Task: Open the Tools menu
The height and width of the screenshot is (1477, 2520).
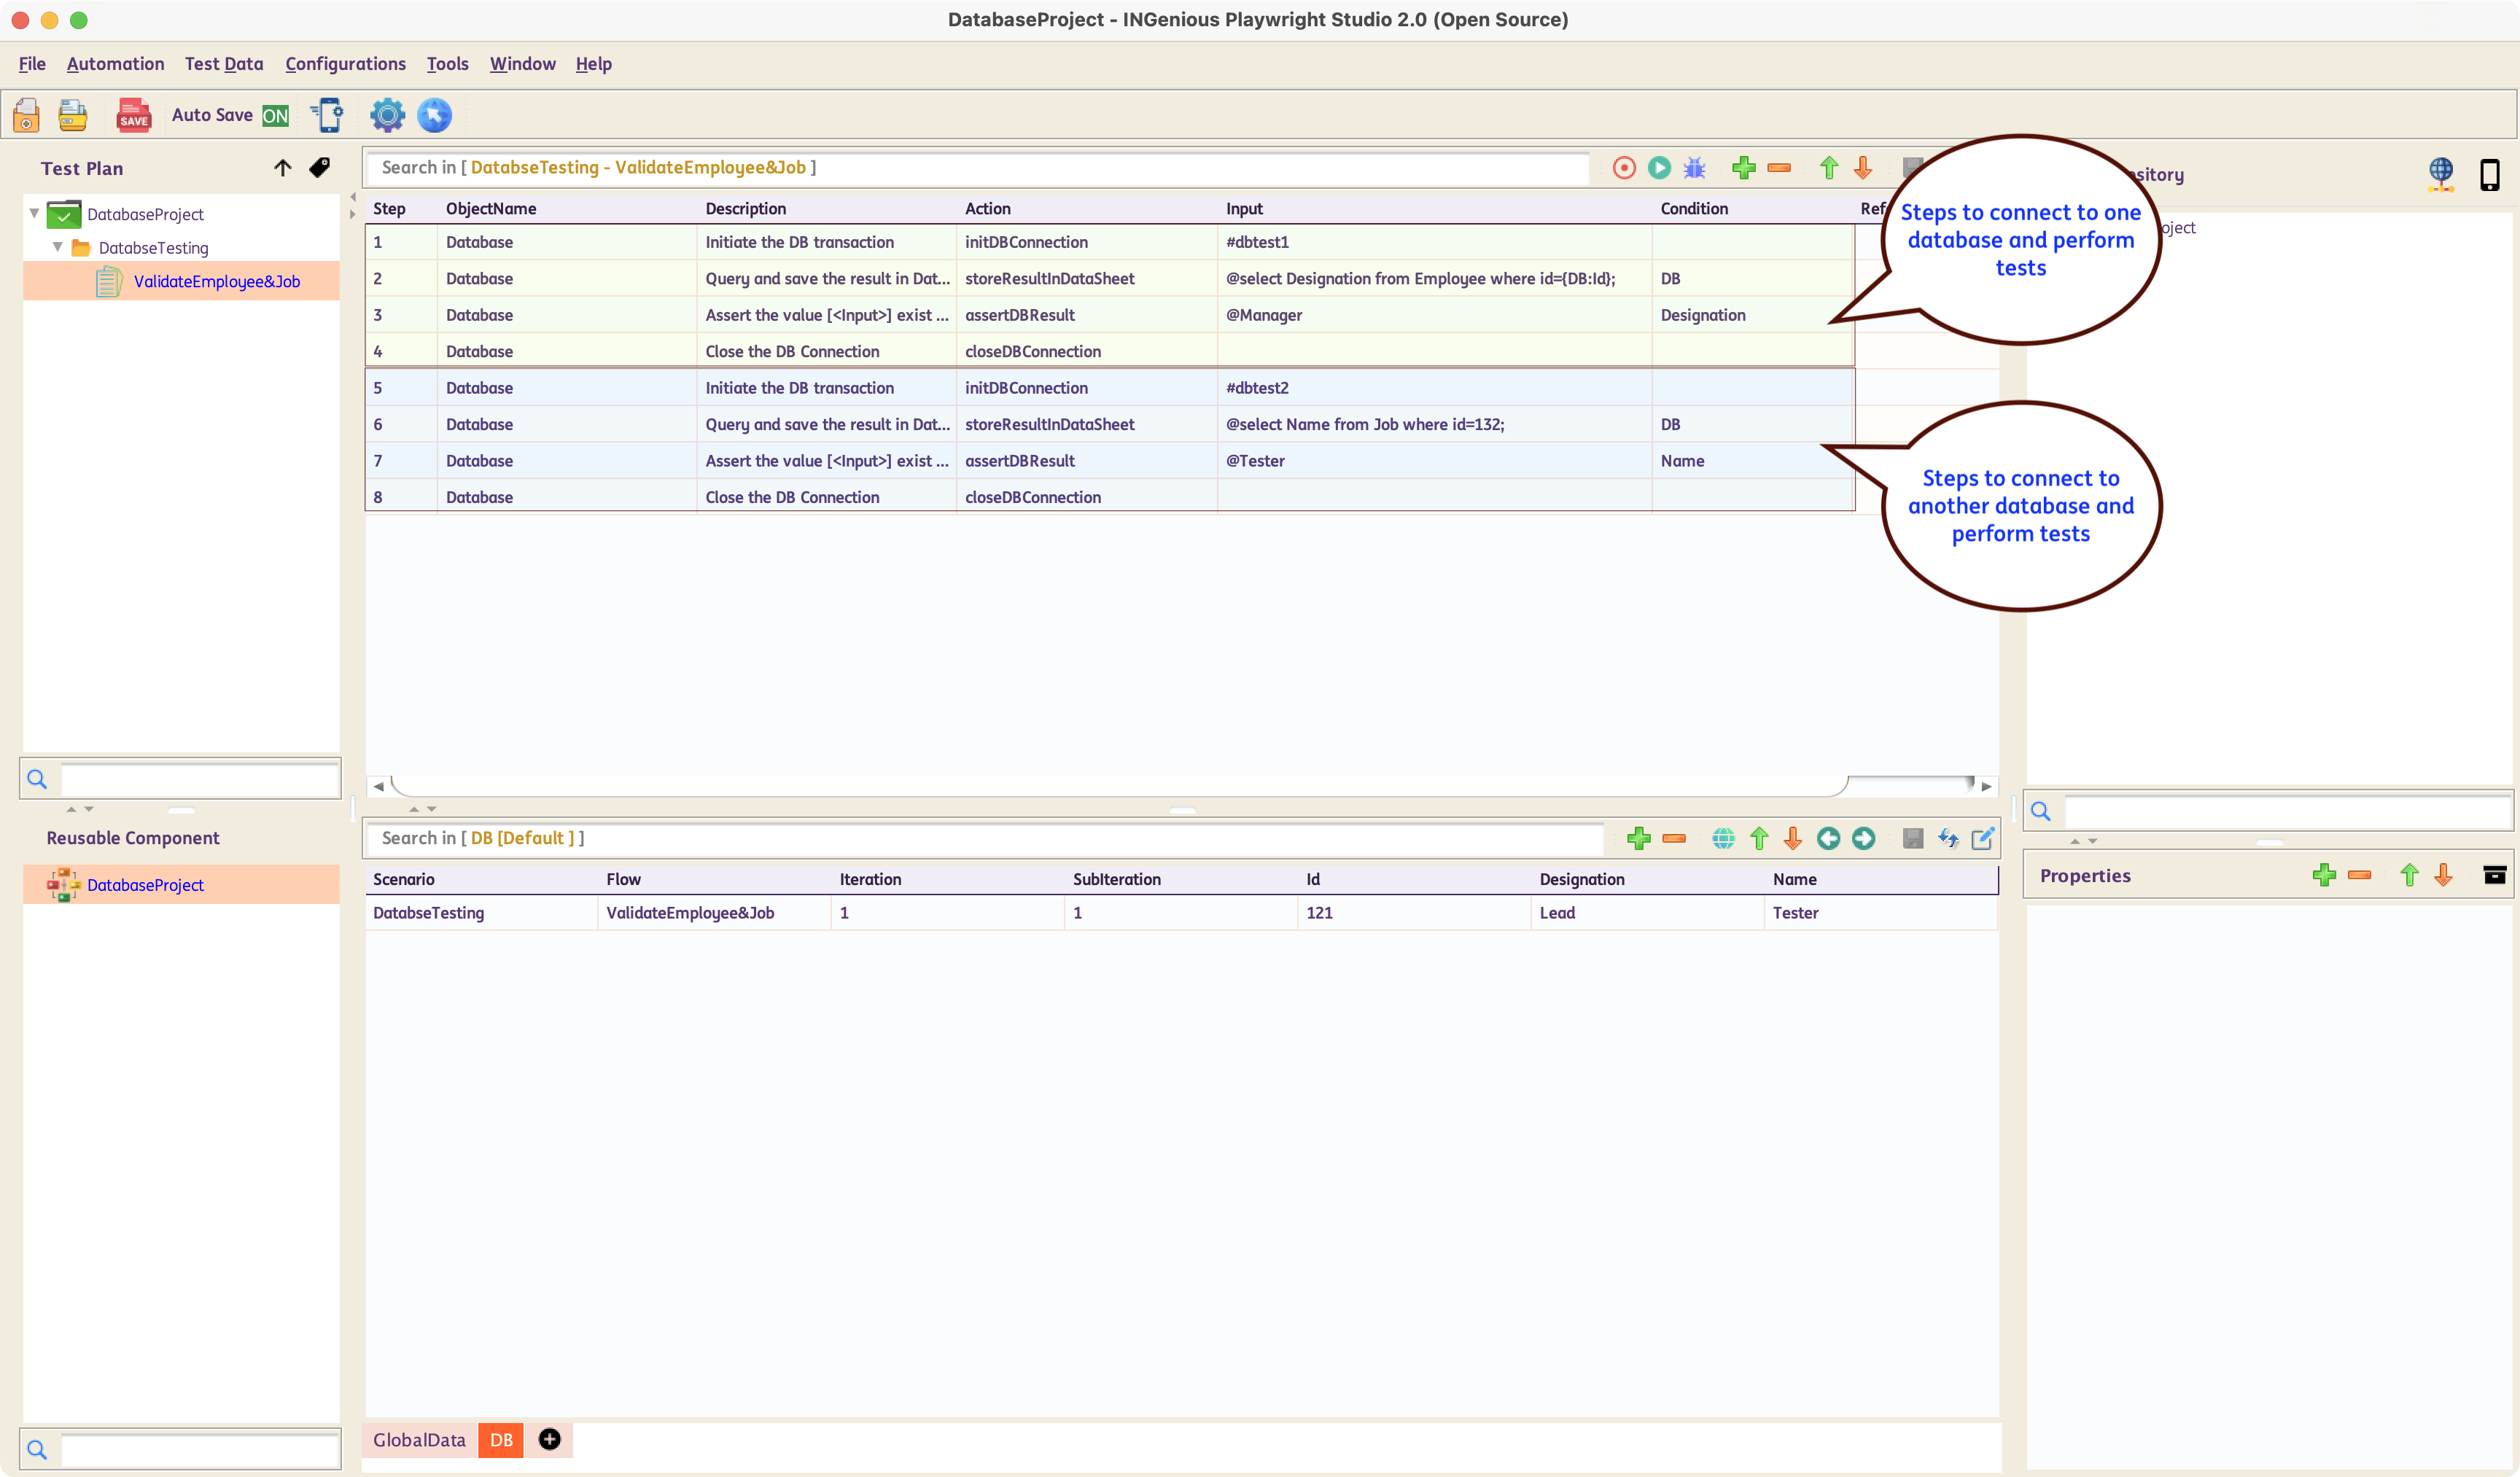Action: [x=447, y=64]
